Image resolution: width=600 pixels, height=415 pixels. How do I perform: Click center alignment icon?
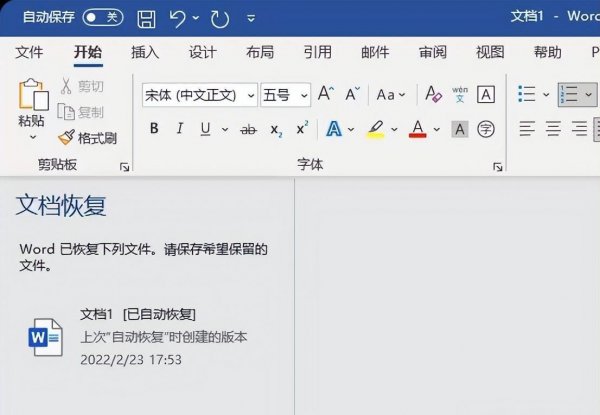[x=553, y=129]
